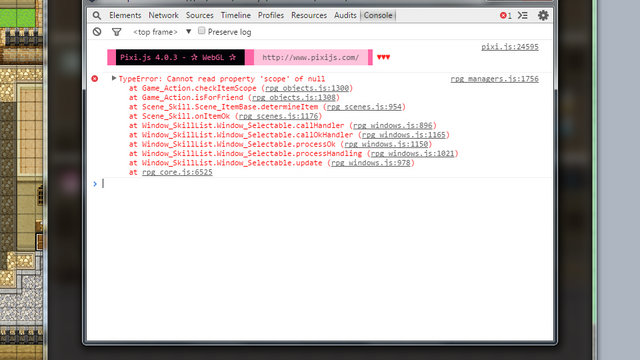
Task: Switch to the Network tab
Action: (163, 16)
